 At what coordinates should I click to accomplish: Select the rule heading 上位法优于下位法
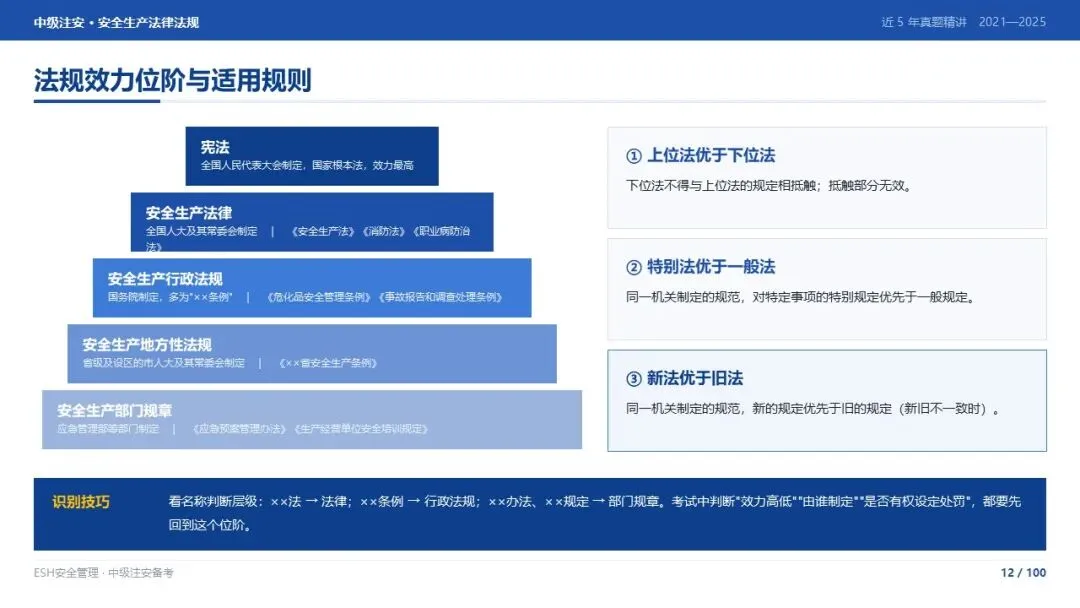tap(711, 156)
